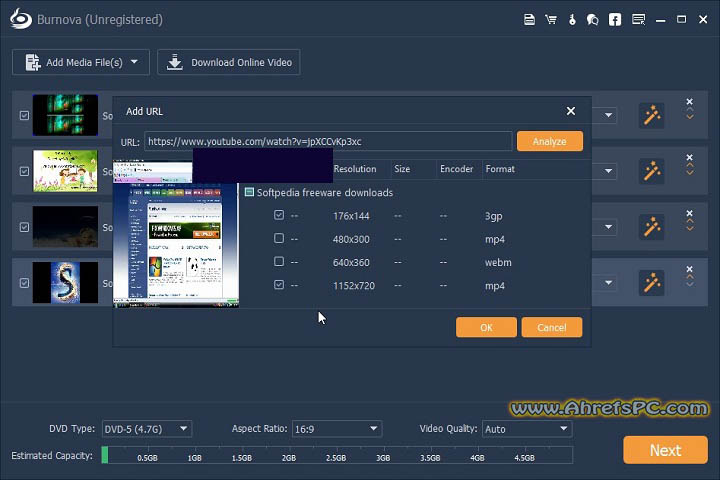Click the Size column header
The image size is (720, 480).
[402, 169]
